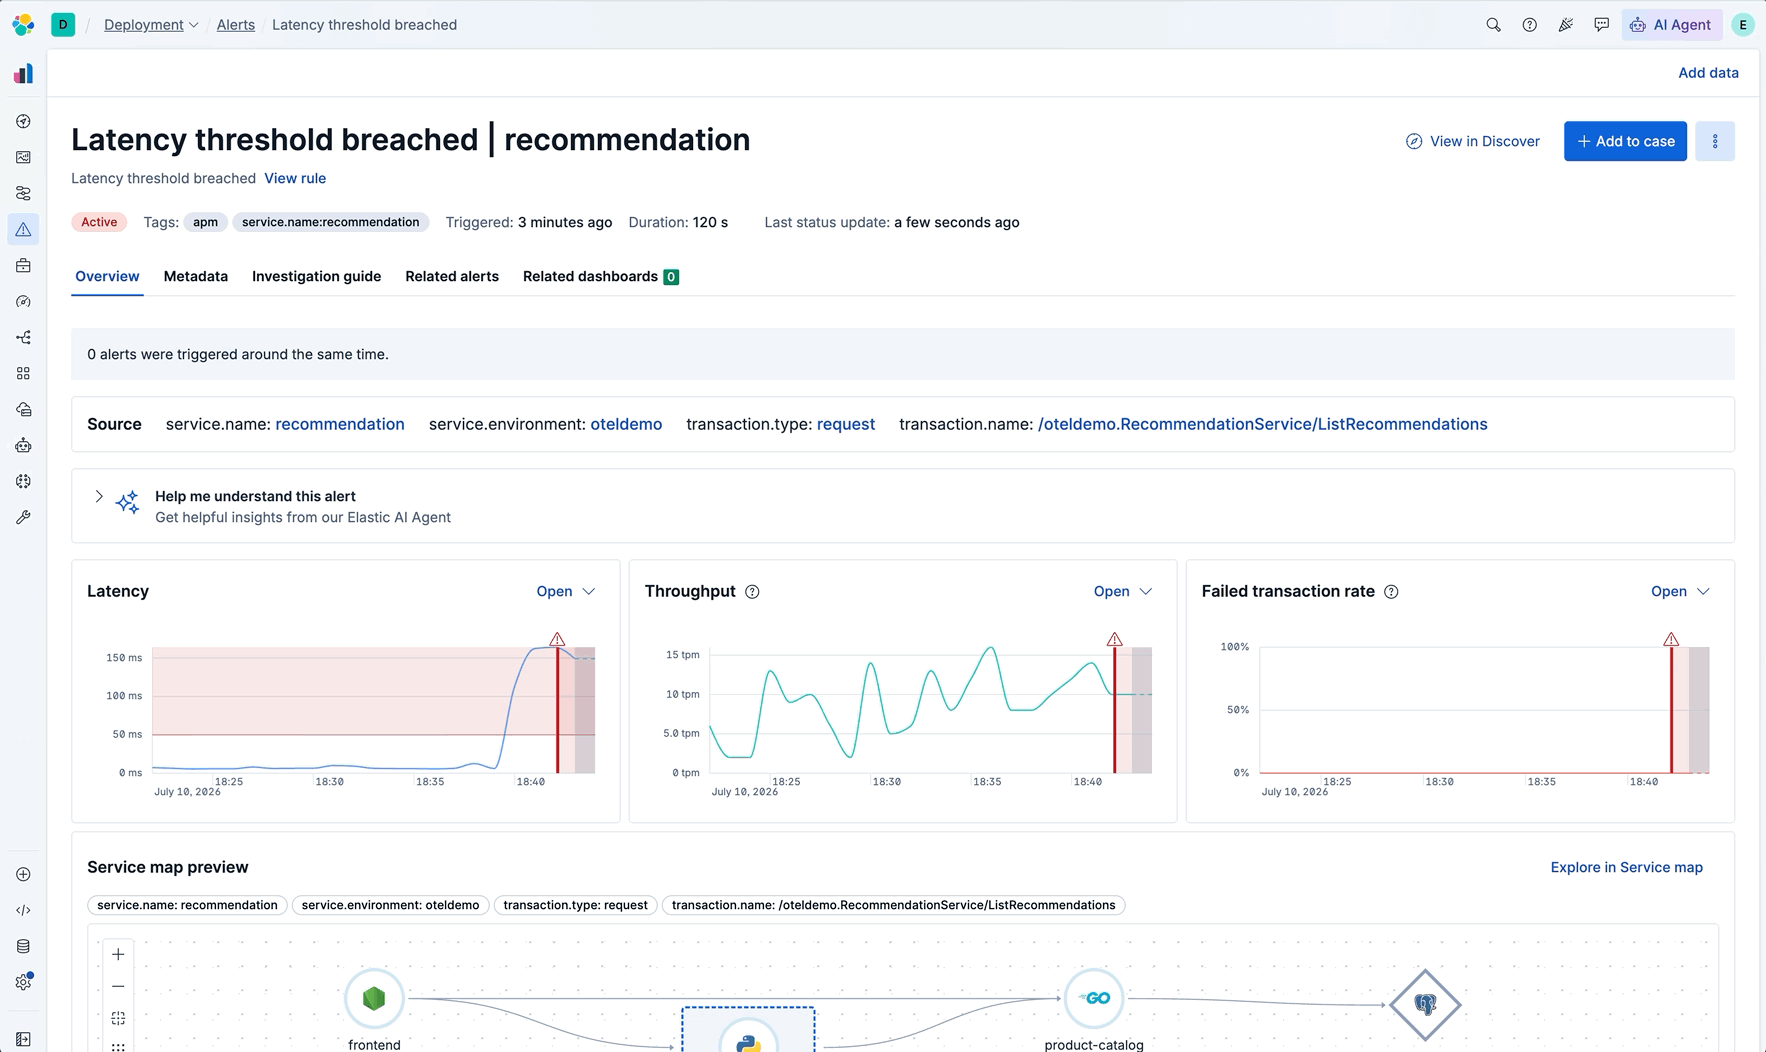Open the Latency chart Open dropdown
1766x1052 pixels.
566,592
